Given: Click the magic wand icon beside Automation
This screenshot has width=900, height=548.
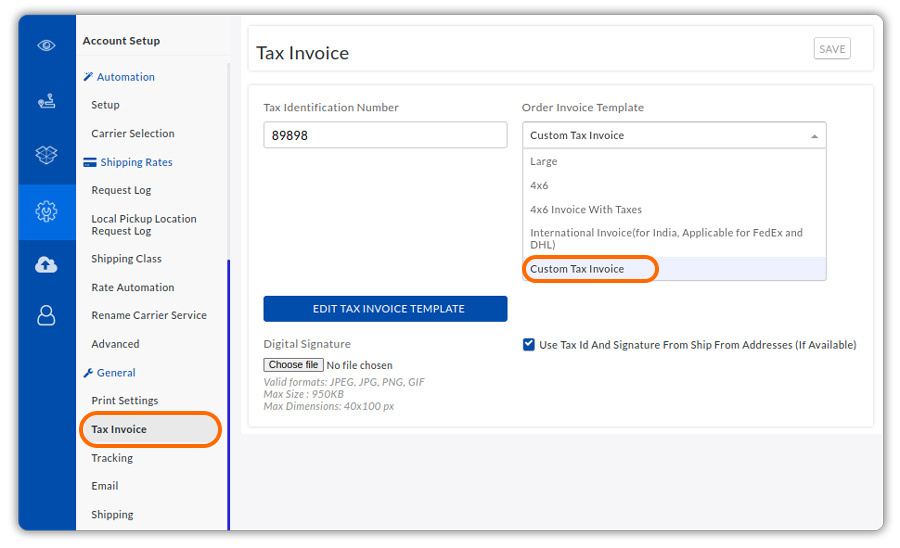Looking at the screenshot, I should coord(88,76).
